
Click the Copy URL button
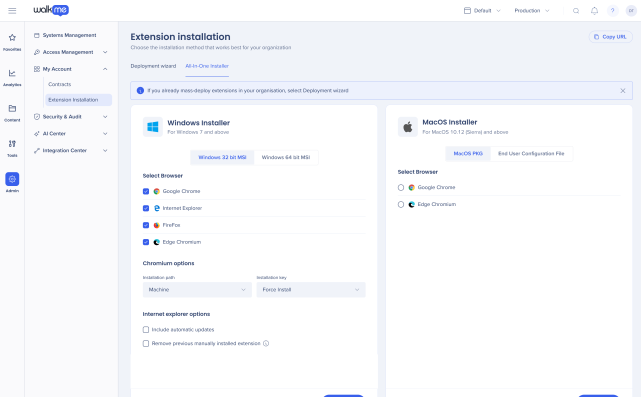coord(610,37)
